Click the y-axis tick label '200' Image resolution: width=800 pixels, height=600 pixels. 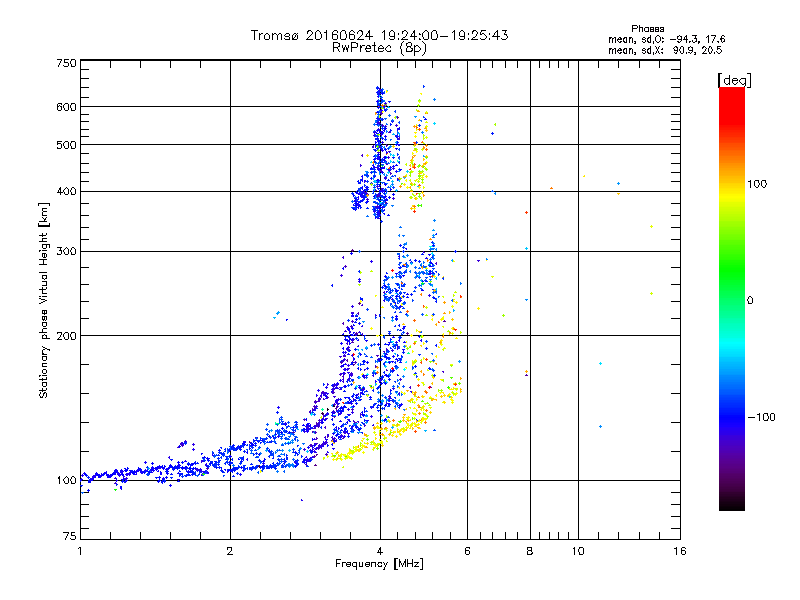click(67, 336)
